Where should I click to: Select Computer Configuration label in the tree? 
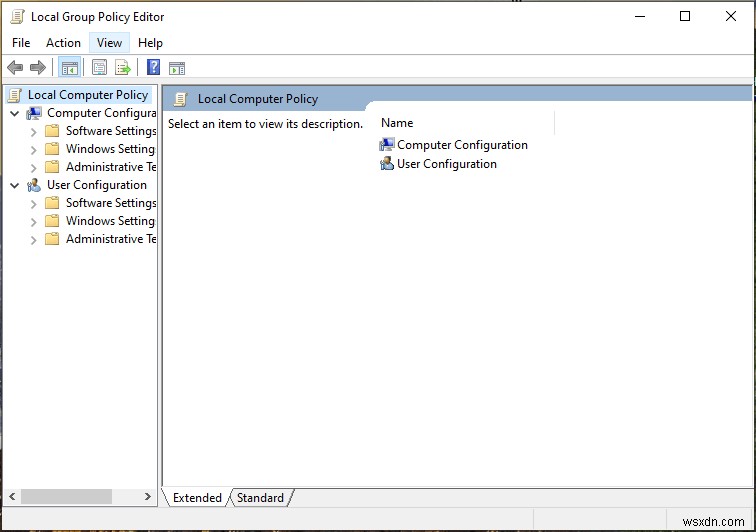tap(102, 113)
